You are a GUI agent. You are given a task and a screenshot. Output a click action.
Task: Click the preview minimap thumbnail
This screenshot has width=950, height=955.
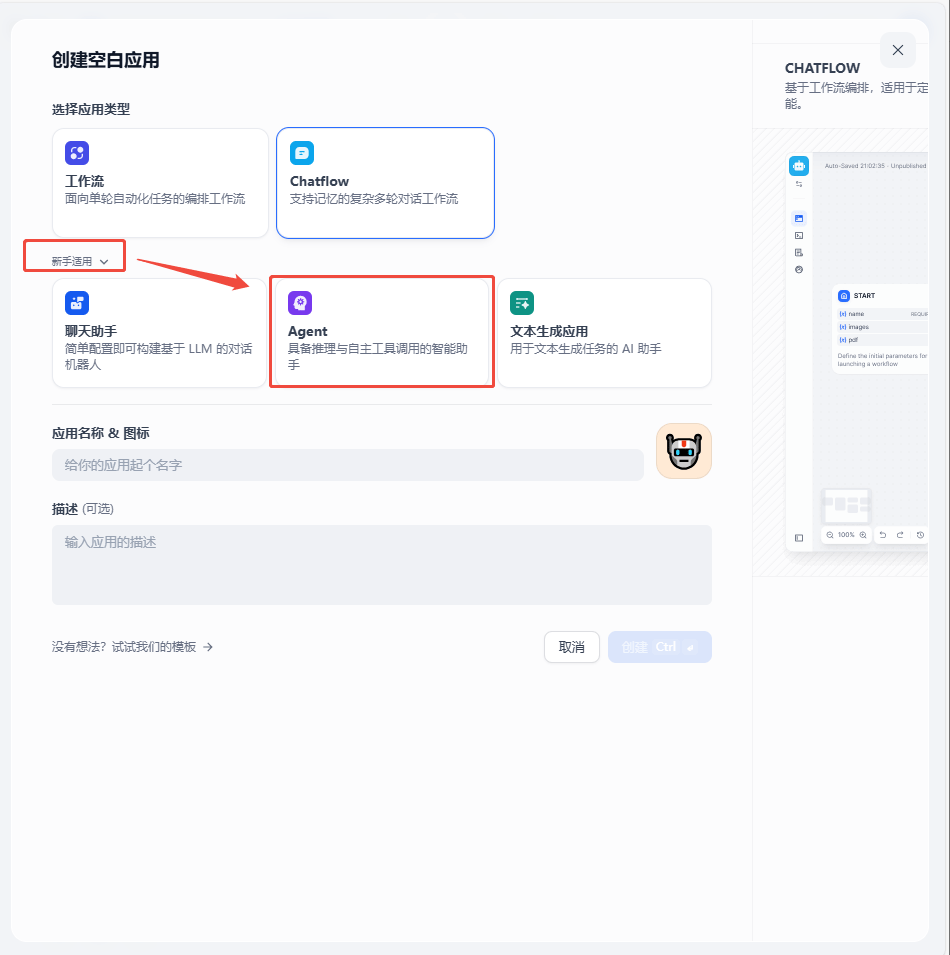(846, 506)
